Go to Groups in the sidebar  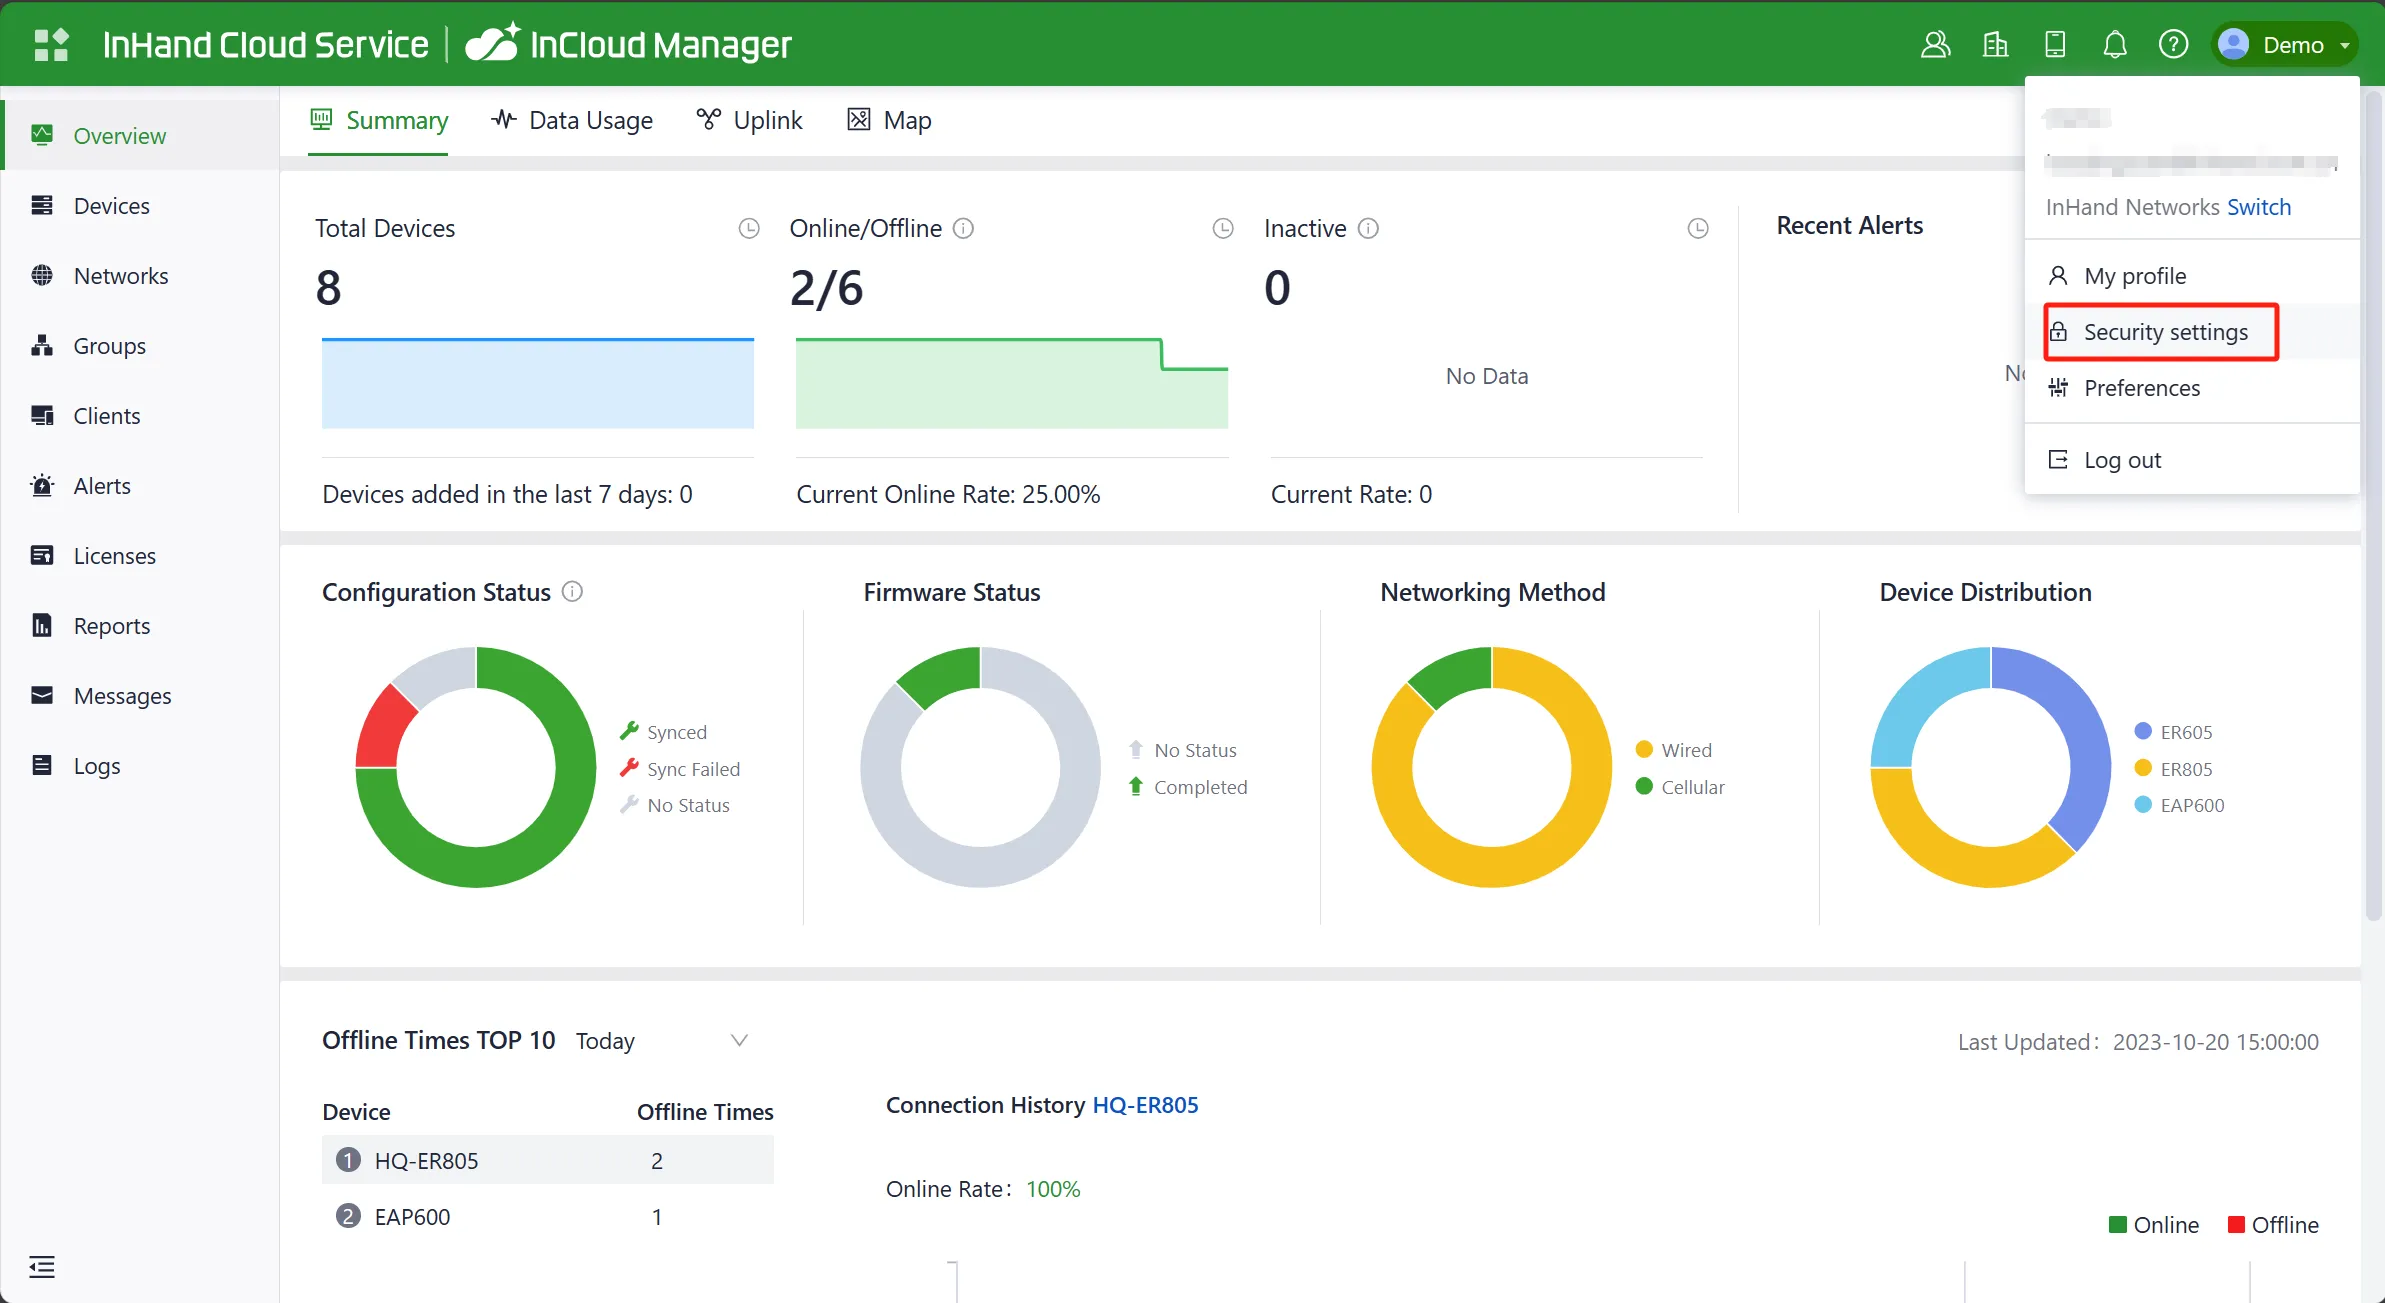[x=140, y=345]
